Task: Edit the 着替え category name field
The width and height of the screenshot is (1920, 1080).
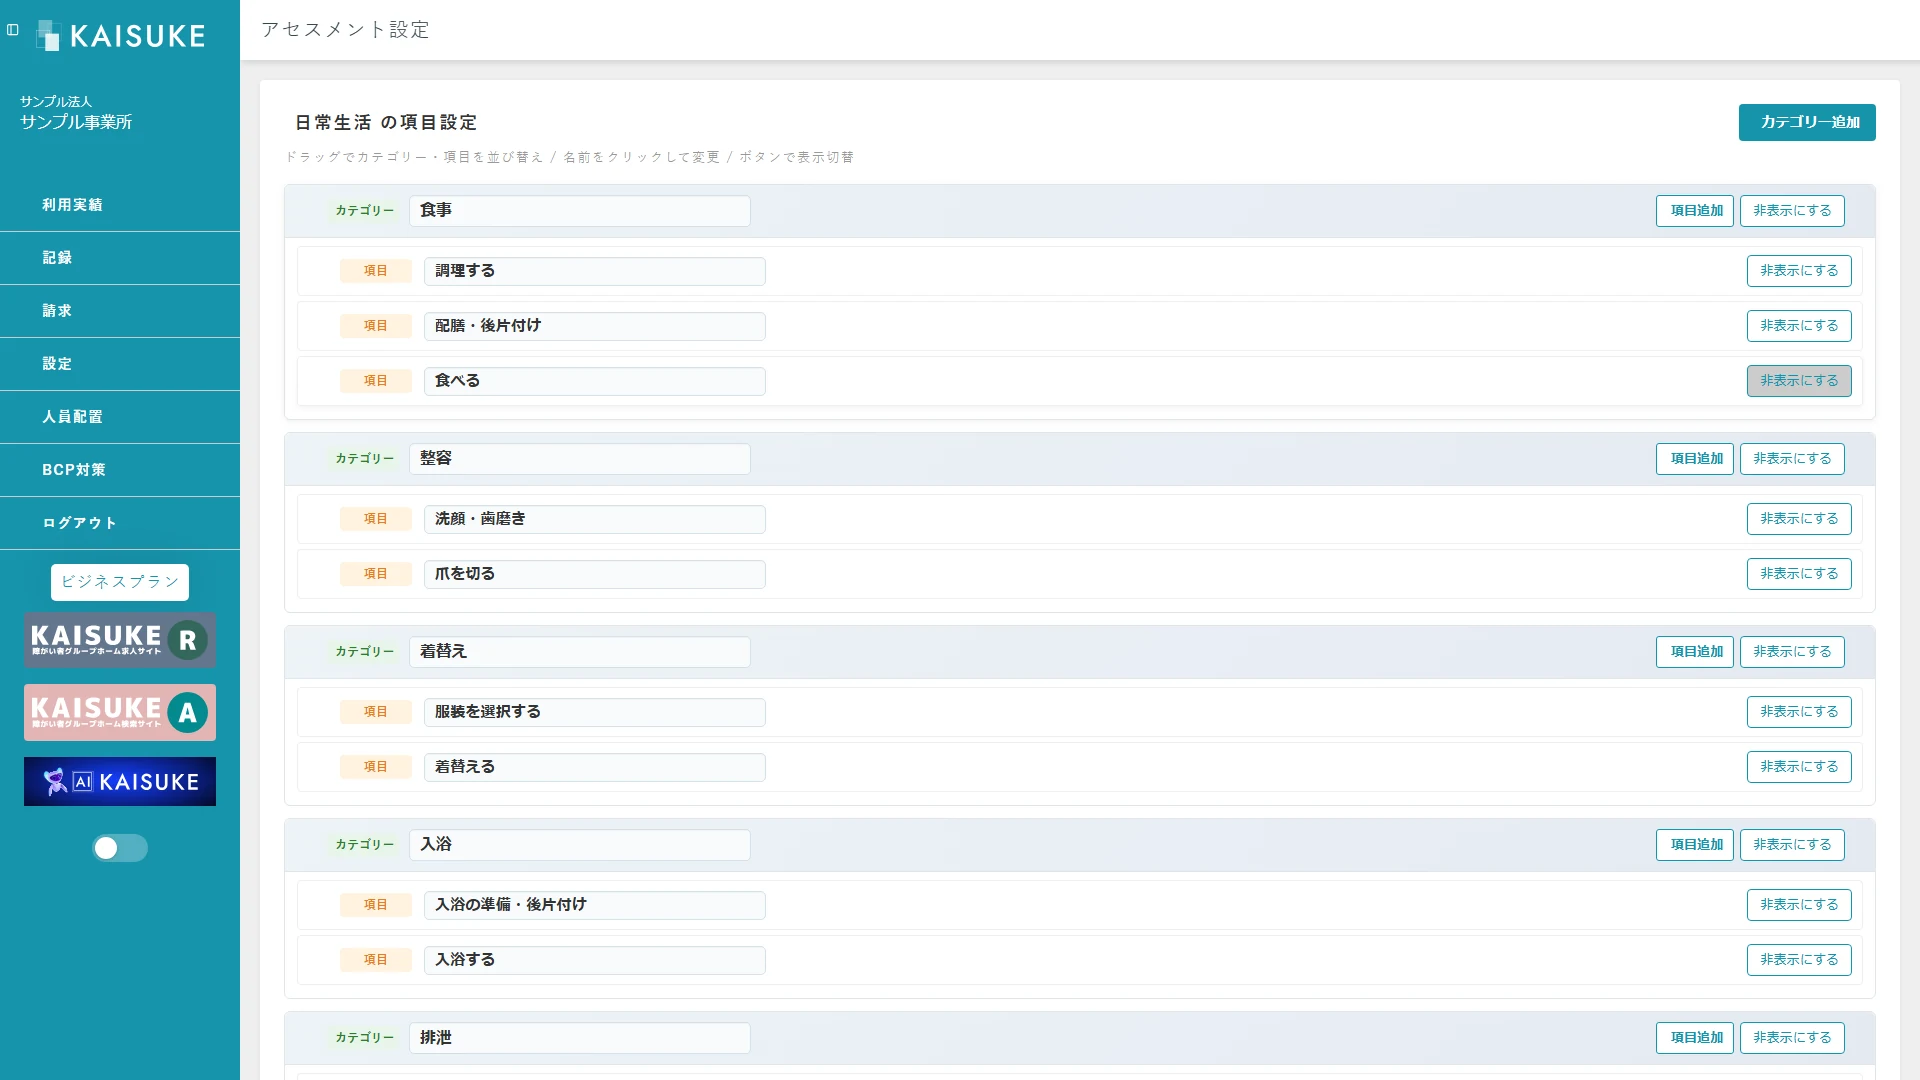Action: [580, 652]
